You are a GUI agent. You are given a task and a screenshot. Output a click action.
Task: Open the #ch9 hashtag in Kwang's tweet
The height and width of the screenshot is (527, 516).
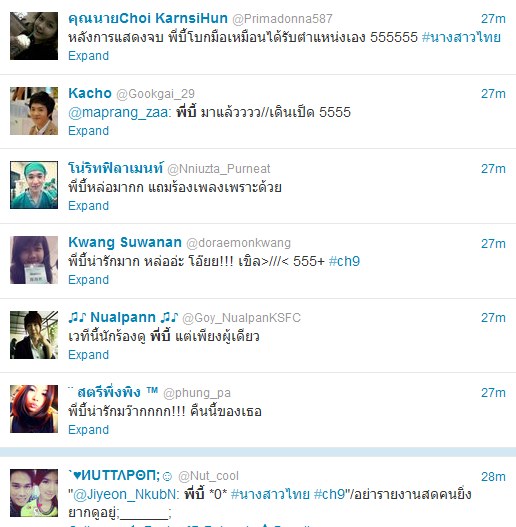tap(344, 261)
